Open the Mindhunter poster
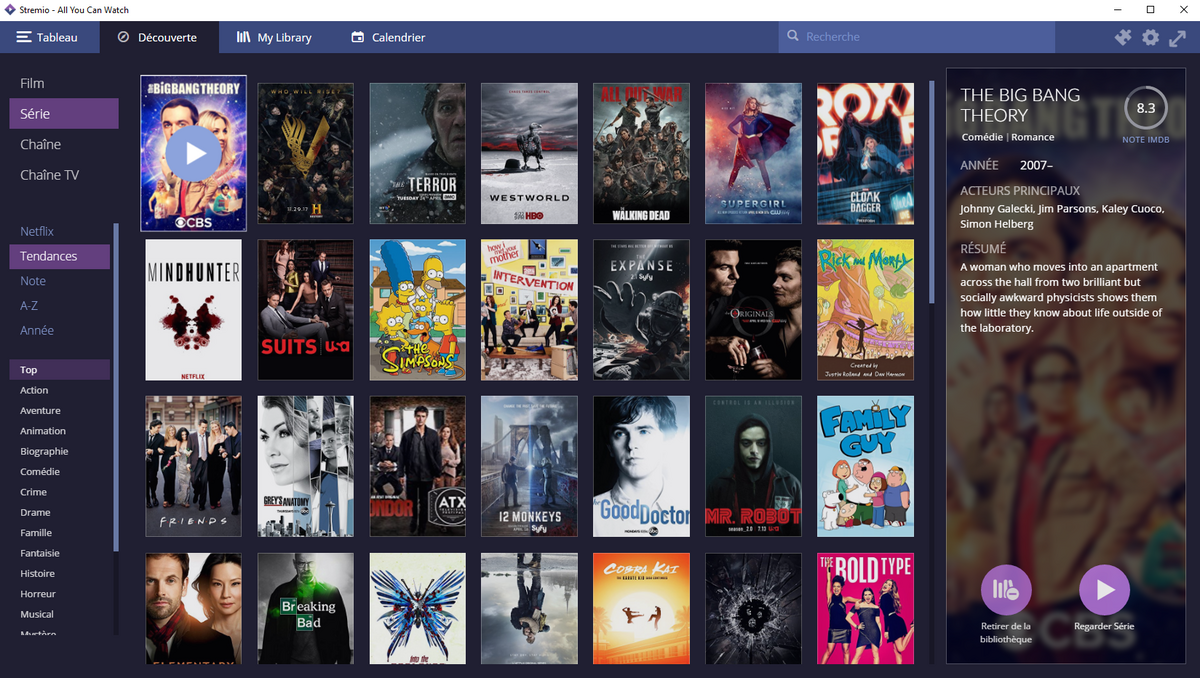Screen dimensions: 1200x678 coord(193,310)
